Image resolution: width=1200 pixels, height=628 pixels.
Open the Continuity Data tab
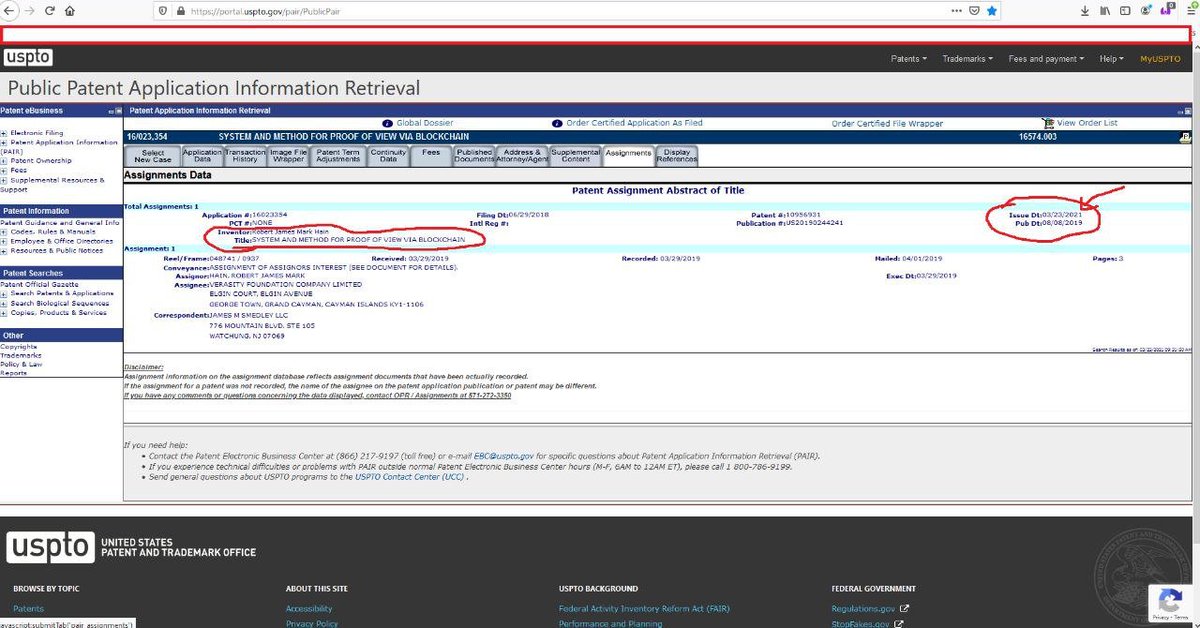coord(388,156)
